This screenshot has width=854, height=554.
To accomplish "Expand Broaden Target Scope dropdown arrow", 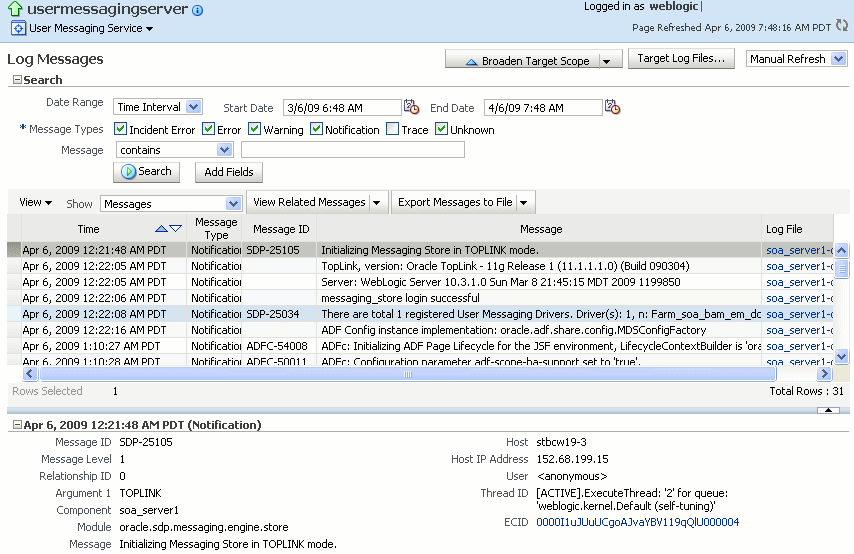I will pos(606,62).
